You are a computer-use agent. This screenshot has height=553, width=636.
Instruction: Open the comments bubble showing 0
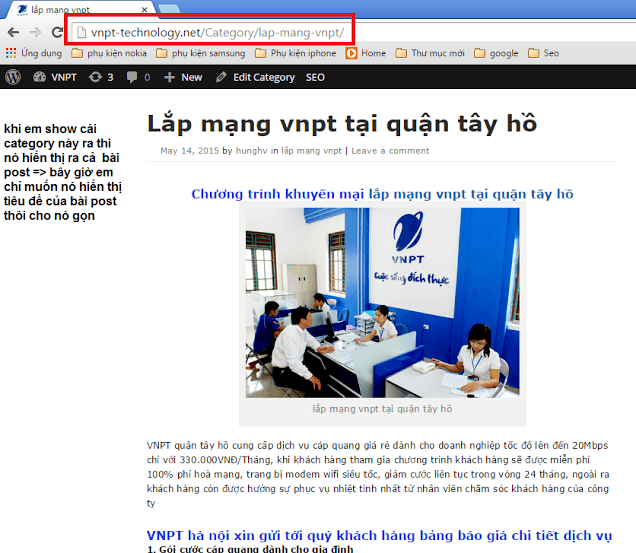[x=138, y=77]
